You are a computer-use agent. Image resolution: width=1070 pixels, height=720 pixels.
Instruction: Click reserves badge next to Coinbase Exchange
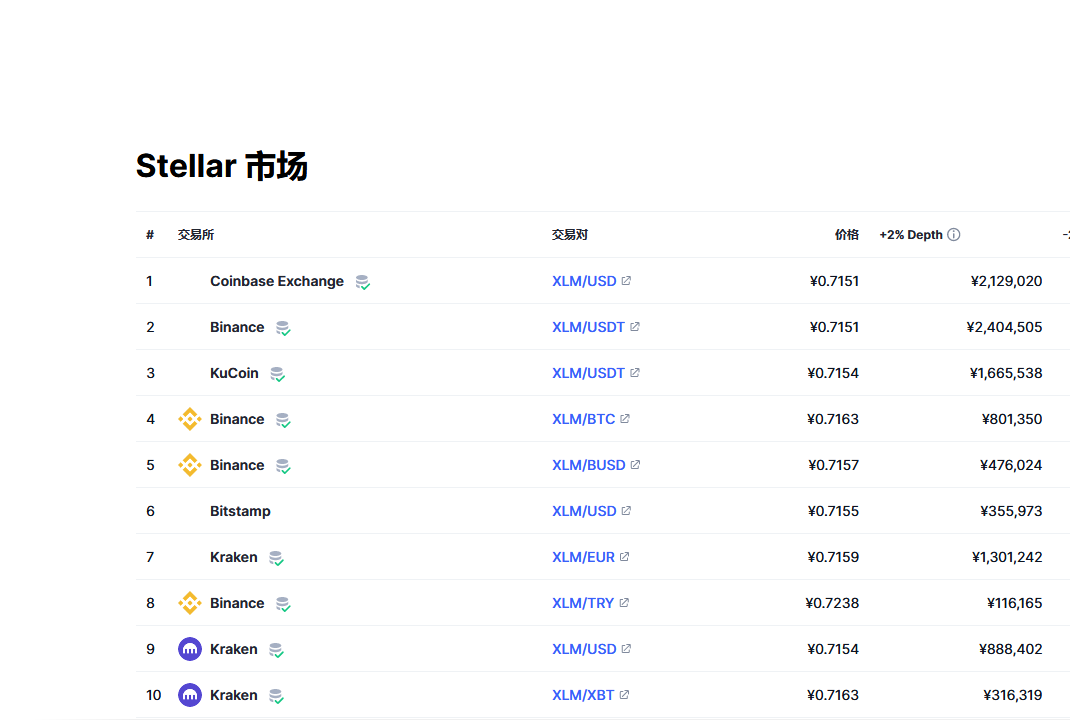click(363, 282)
